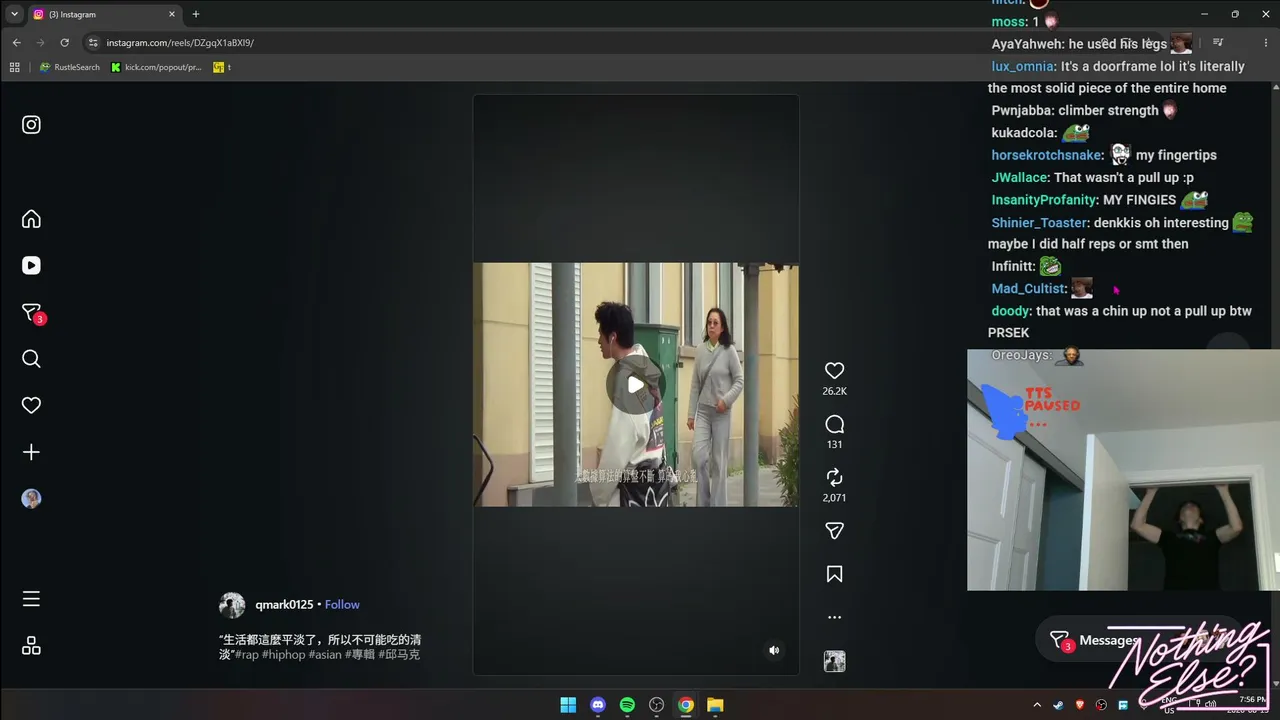Click the username Shinier_Toaster in chat
The image size is (1280, 720).
coord(1039,223)
